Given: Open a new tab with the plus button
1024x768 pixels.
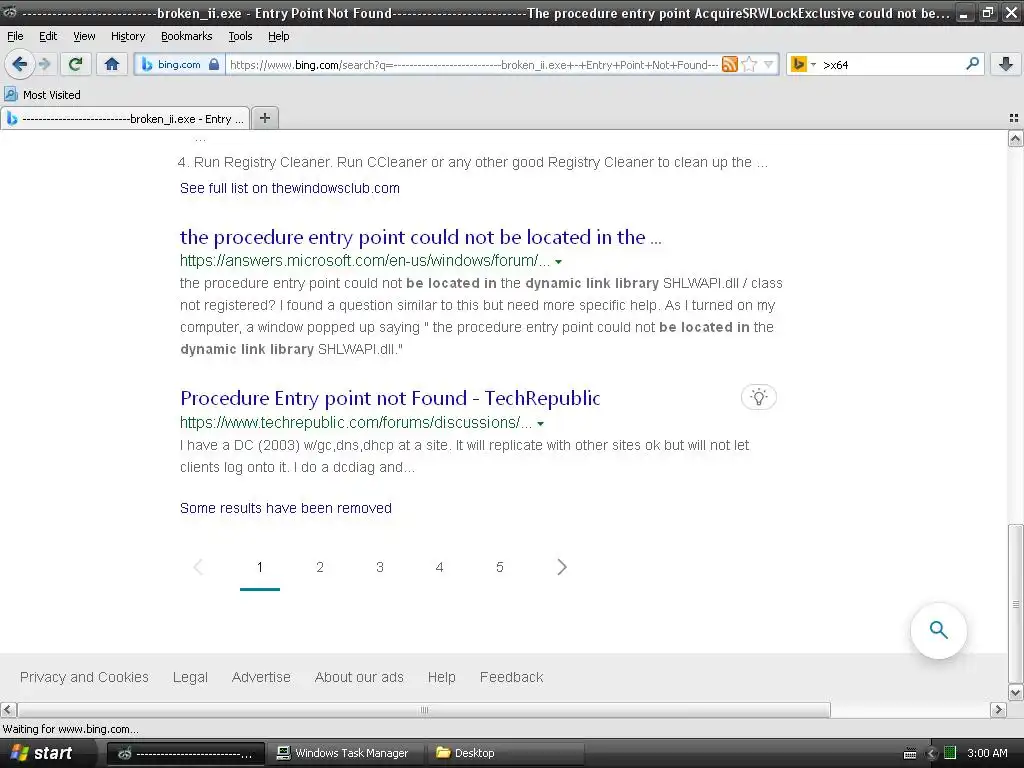Looking at the screenshot, I should click(x=264, y=118).
